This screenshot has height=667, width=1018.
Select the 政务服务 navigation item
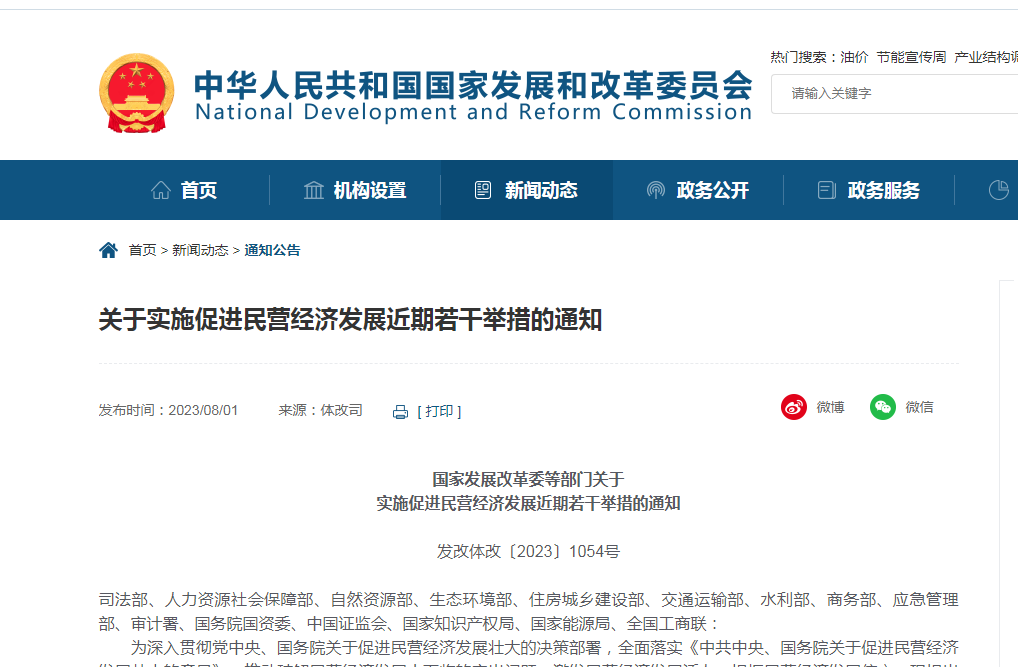pos(883,190)
